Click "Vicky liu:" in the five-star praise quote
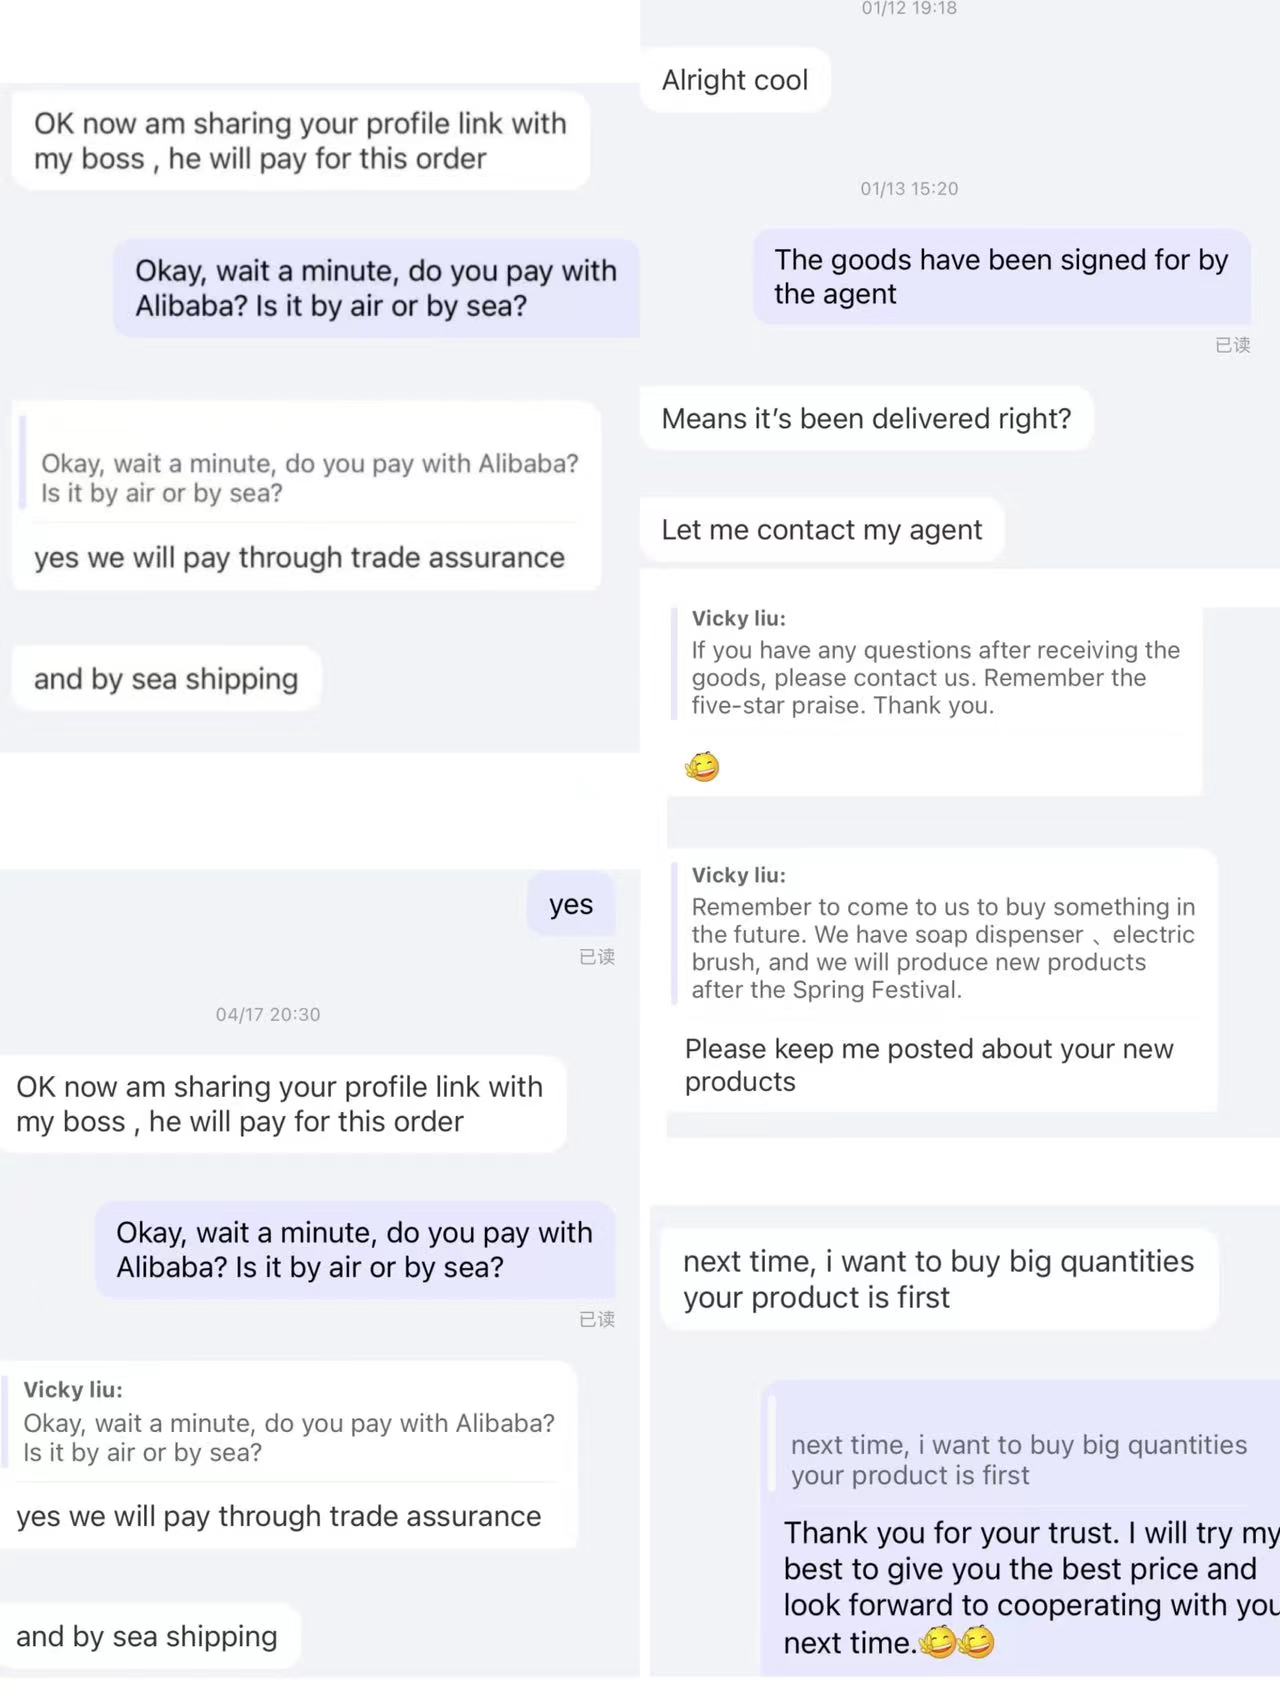This screenshot has height=1707, width=1280. (738, 618)
